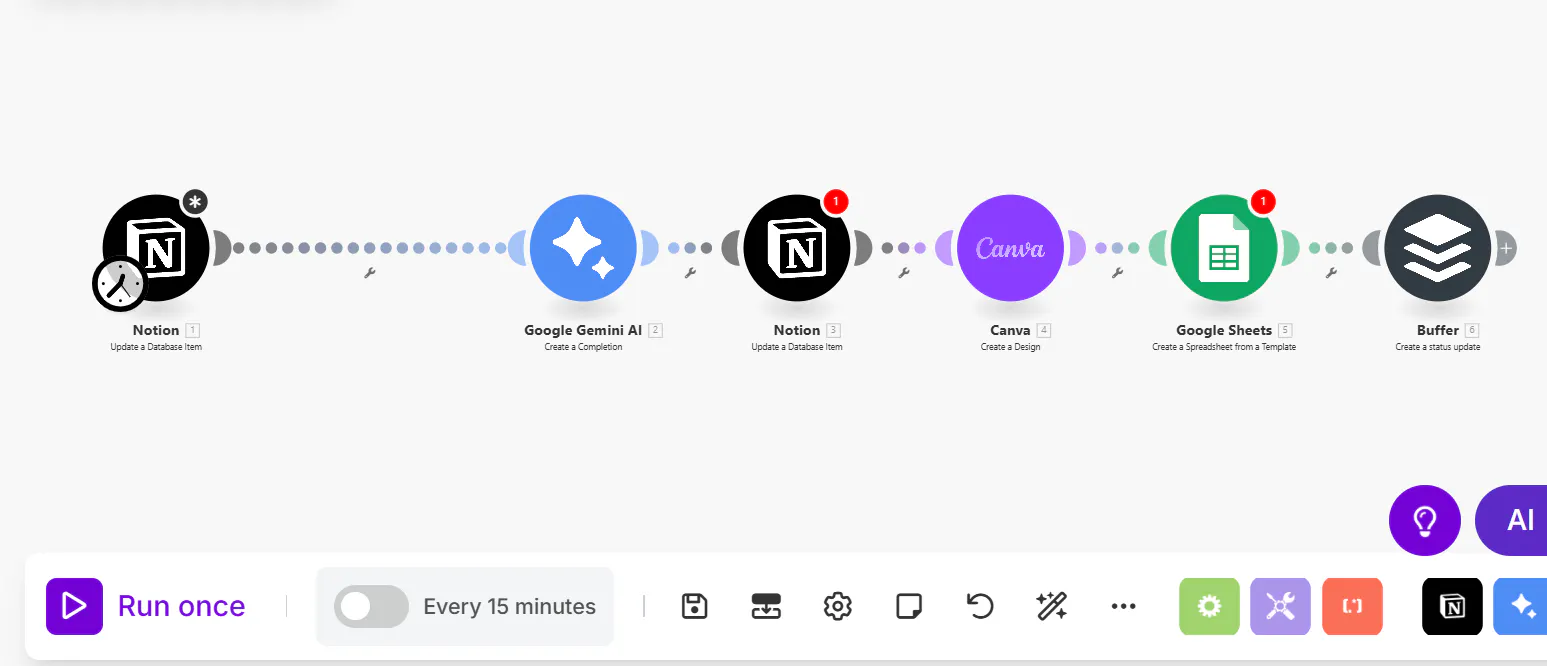The height and width of the screenshot is (666, 1547).
Task: Open the lightbulb help button
Action: (x=1425, y=520)
